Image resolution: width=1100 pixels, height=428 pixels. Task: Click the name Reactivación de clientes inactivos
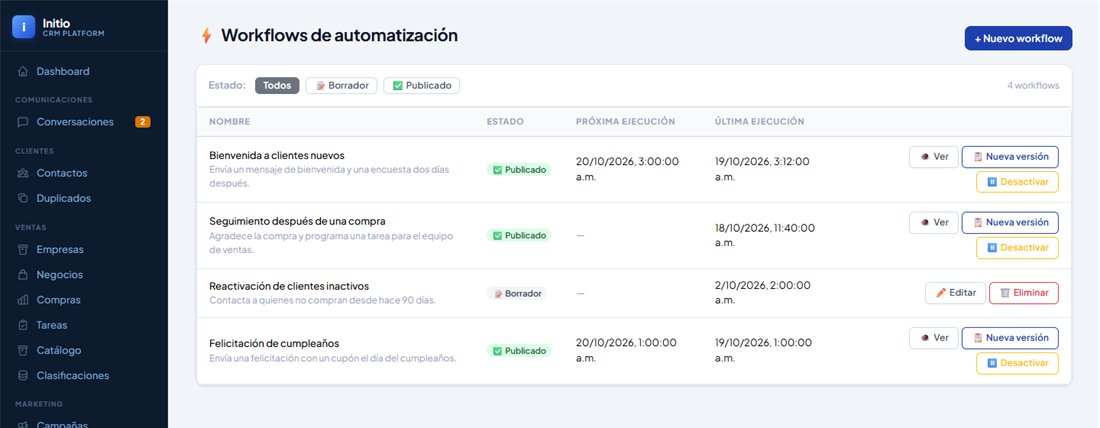289,286
